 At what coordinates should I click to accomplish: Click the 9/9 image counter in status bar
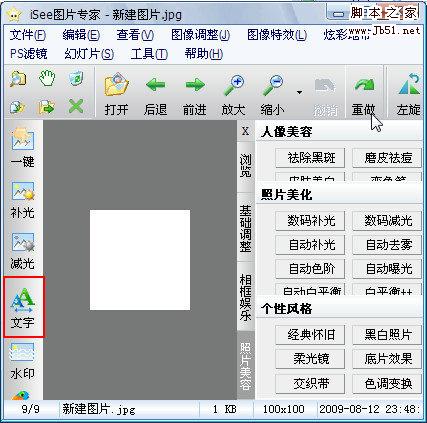31,409
